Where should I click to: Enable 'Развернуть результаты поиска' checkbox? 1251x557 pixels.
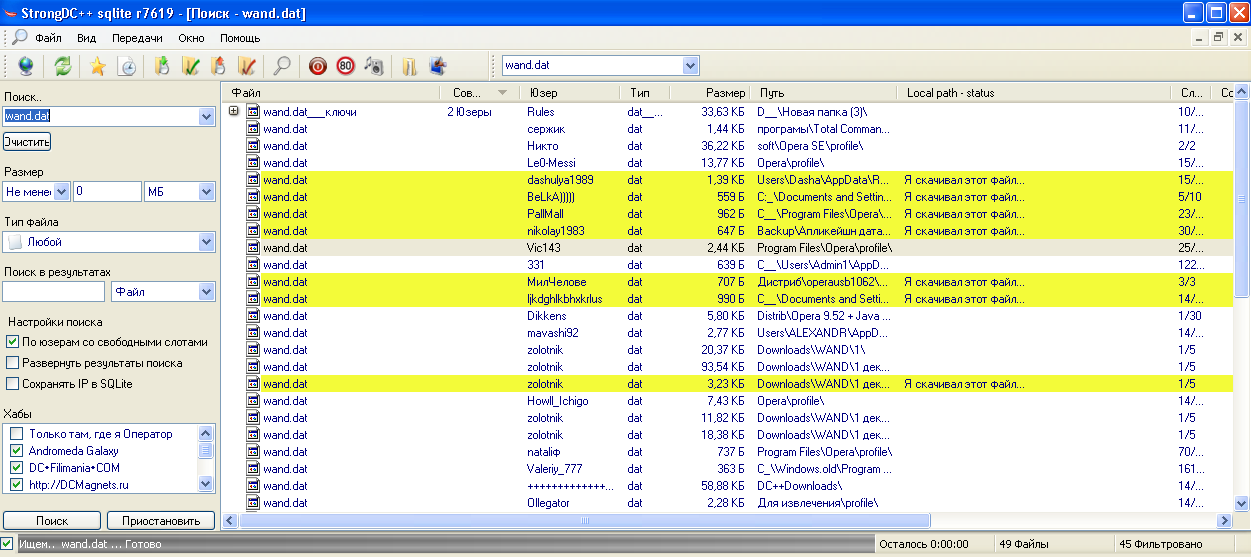tap(13, 363)
